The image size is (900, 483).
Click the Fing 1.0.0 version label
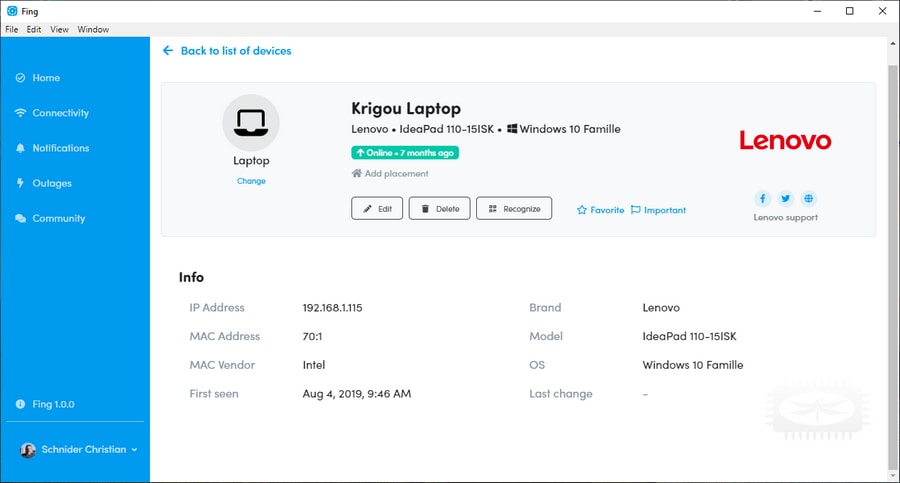coord(53,404)
